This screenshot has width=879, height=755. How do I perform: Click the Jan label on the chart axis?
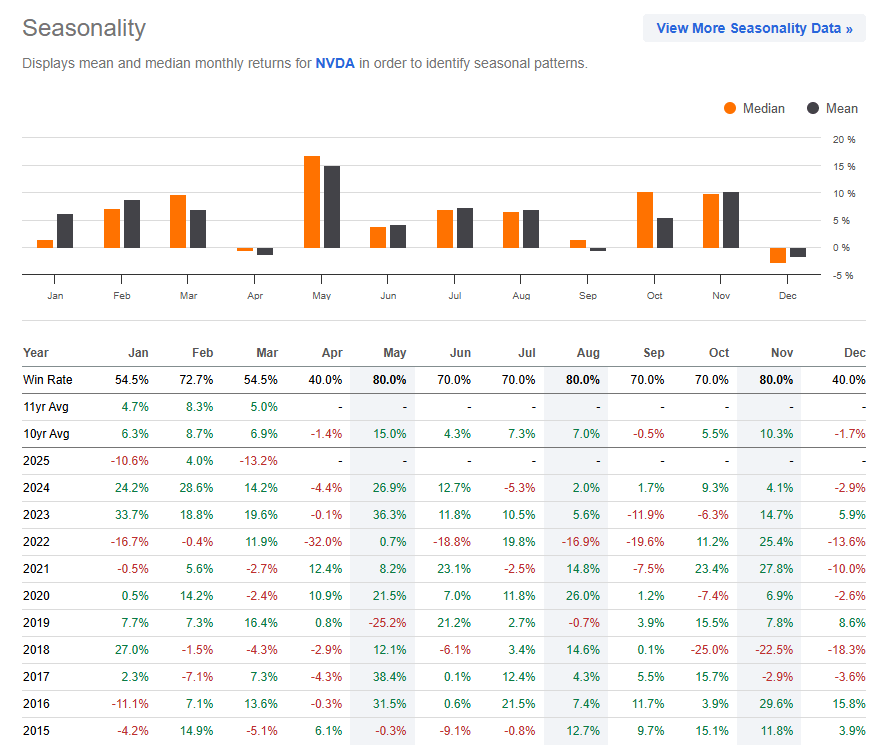(x=55, y=295)
